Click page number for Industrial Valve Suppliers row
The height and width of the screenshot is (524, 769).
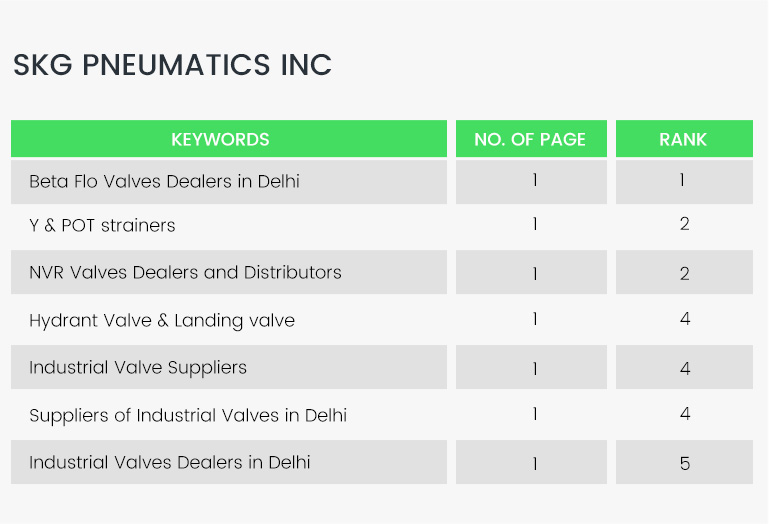click(535, 368)
